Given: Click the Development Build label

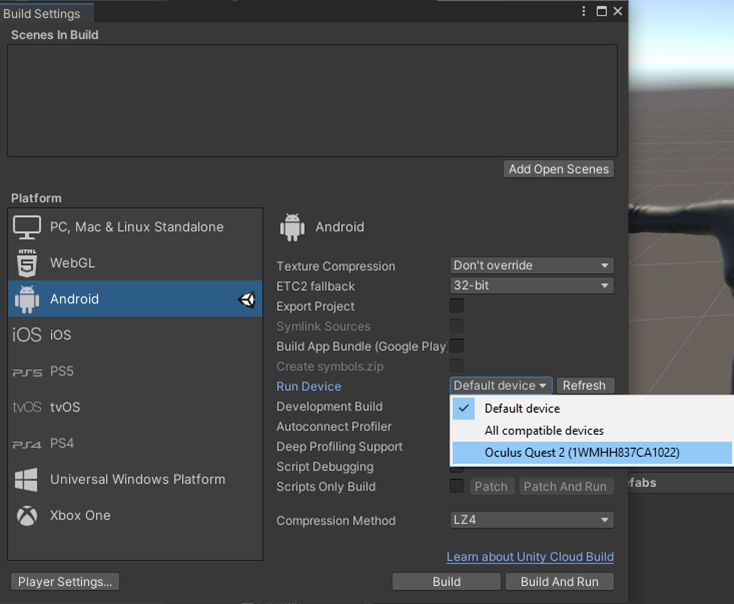Looking at the screenshot, I should (x=329, y=406).
